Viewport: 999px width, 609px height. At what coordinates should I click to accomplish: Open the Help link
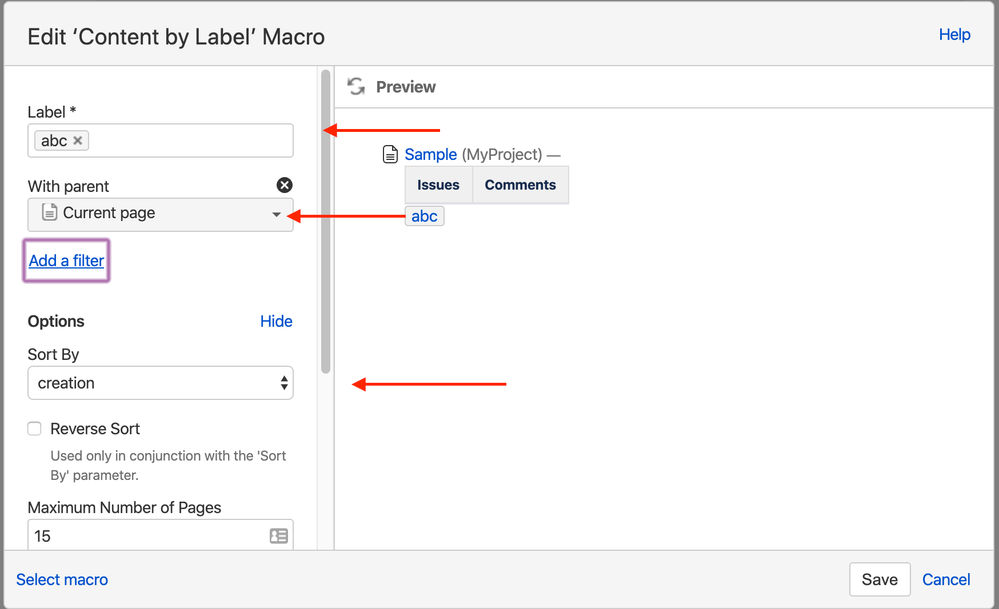point(954,35)
